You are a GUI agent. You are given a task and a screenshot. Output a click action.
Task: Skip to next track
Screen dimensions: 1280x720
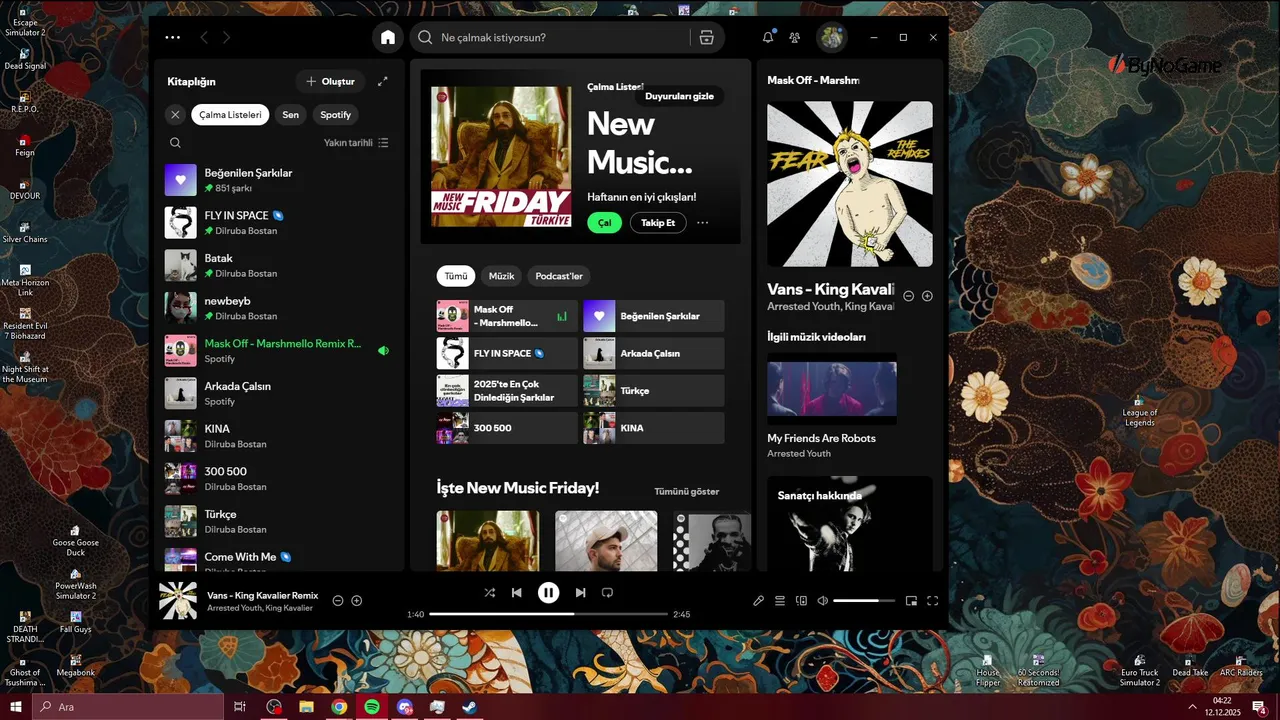(580, 593)
